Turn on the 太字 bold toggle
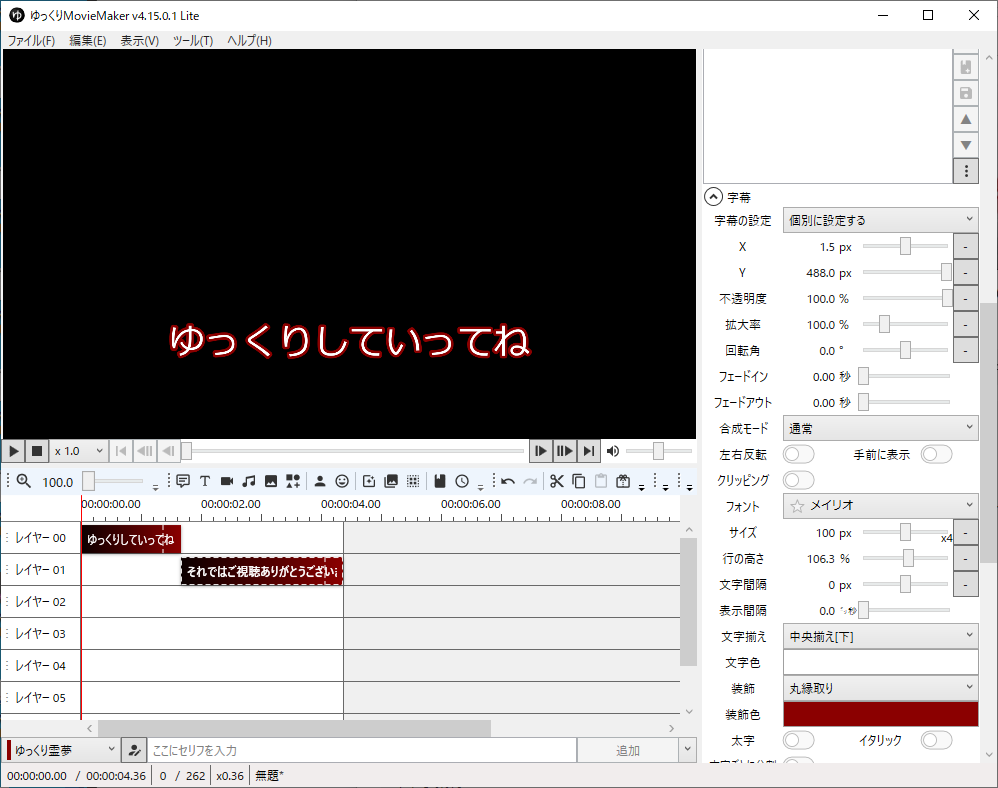998x788 pixels. (x=798, y=740)
